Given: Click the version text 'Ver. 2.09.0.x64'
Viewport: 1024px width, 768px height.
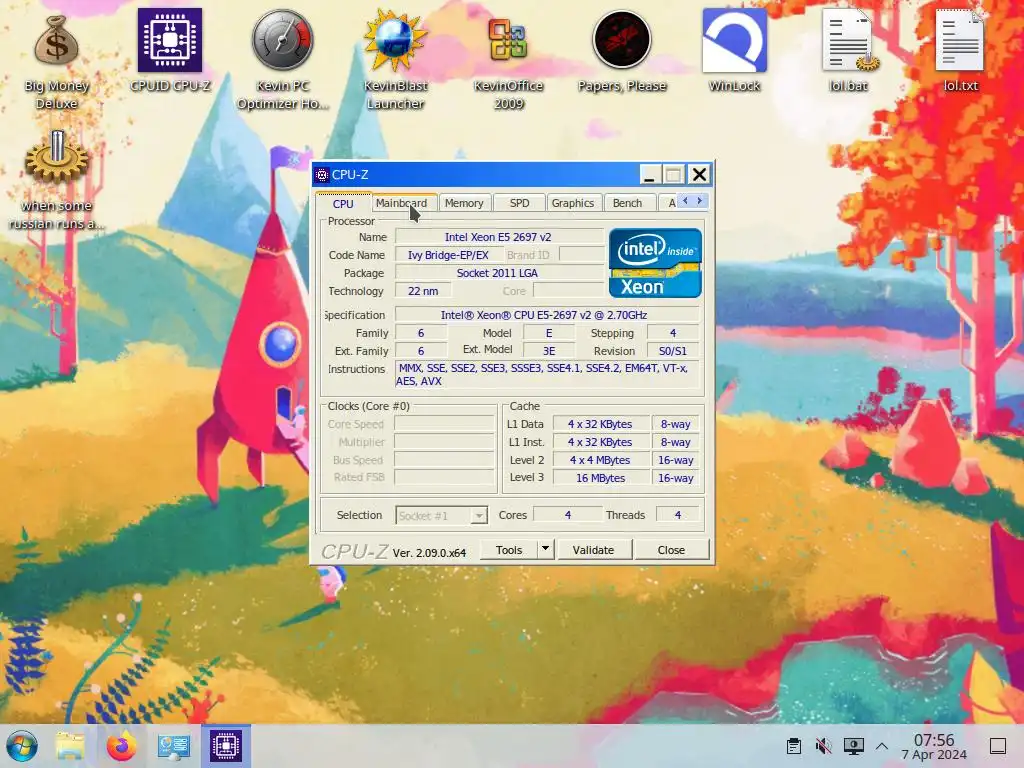Looking at the screenshot, I should click(430, 552).
